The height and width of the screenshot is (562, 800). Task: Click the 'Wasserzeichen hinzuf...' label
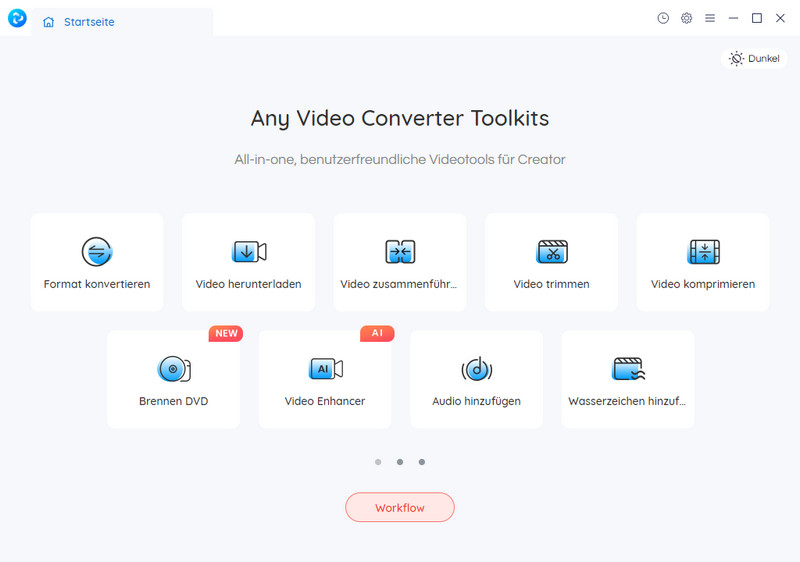coord(627,401)
